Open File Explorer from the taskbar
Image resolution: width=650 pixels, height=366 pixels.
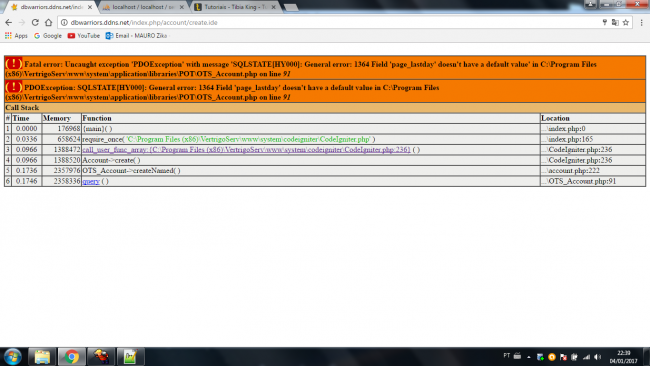pyautogui.click(x=42, y=356)
